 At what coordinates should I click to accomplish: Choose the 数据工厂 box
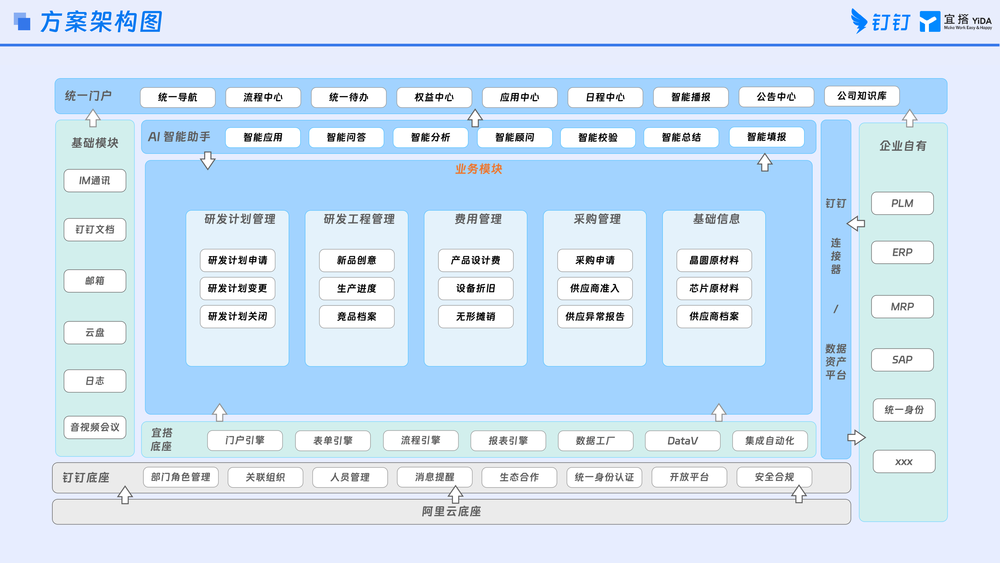595,441
